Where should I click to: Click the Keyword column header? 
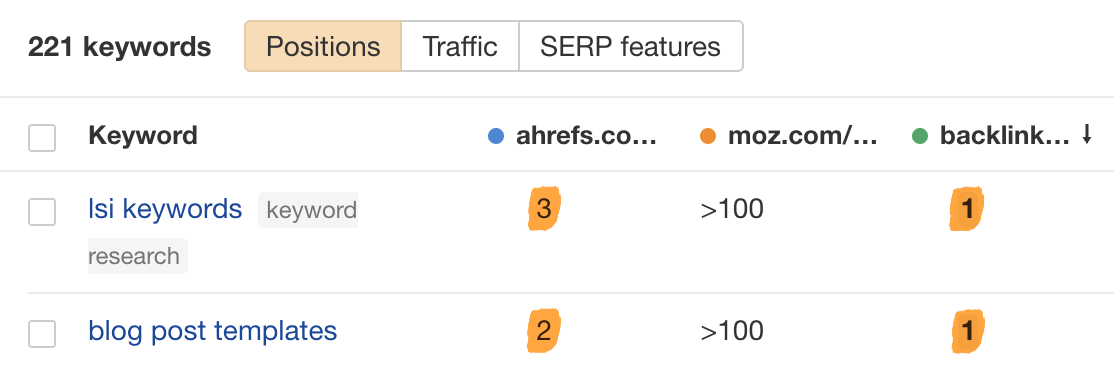tap(143, 136)
